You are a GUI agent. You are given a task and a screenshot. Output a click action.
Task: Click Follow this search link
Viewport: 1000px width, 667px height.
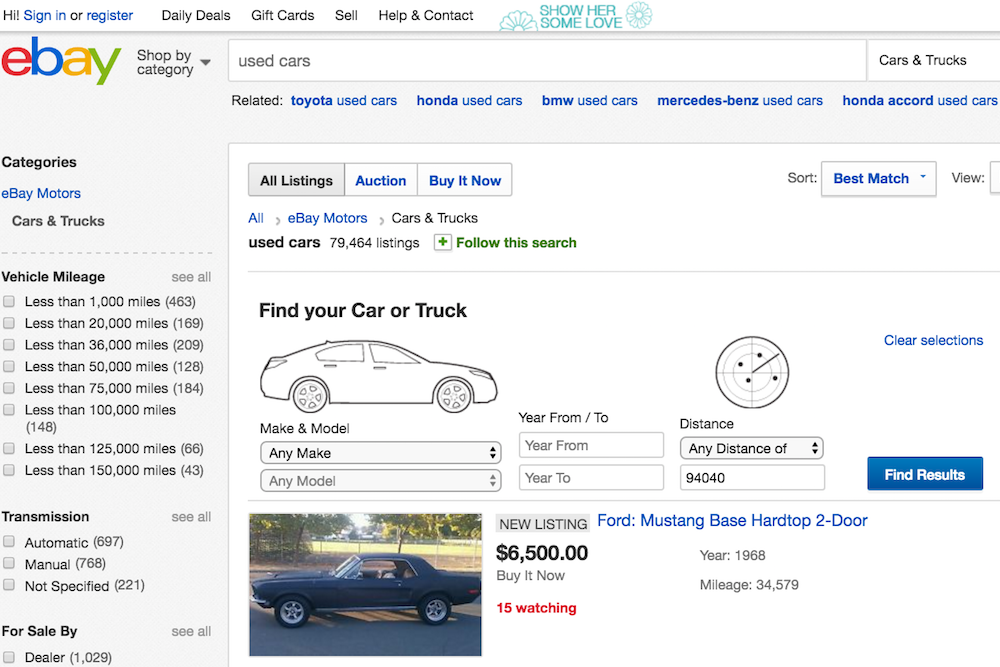(x=516, y=243)
